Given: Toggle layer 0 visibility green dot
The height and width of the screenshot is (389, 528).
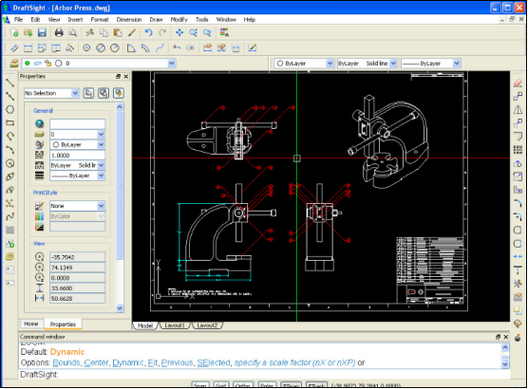Looking at the screenshot, I should tap(27, 63).
